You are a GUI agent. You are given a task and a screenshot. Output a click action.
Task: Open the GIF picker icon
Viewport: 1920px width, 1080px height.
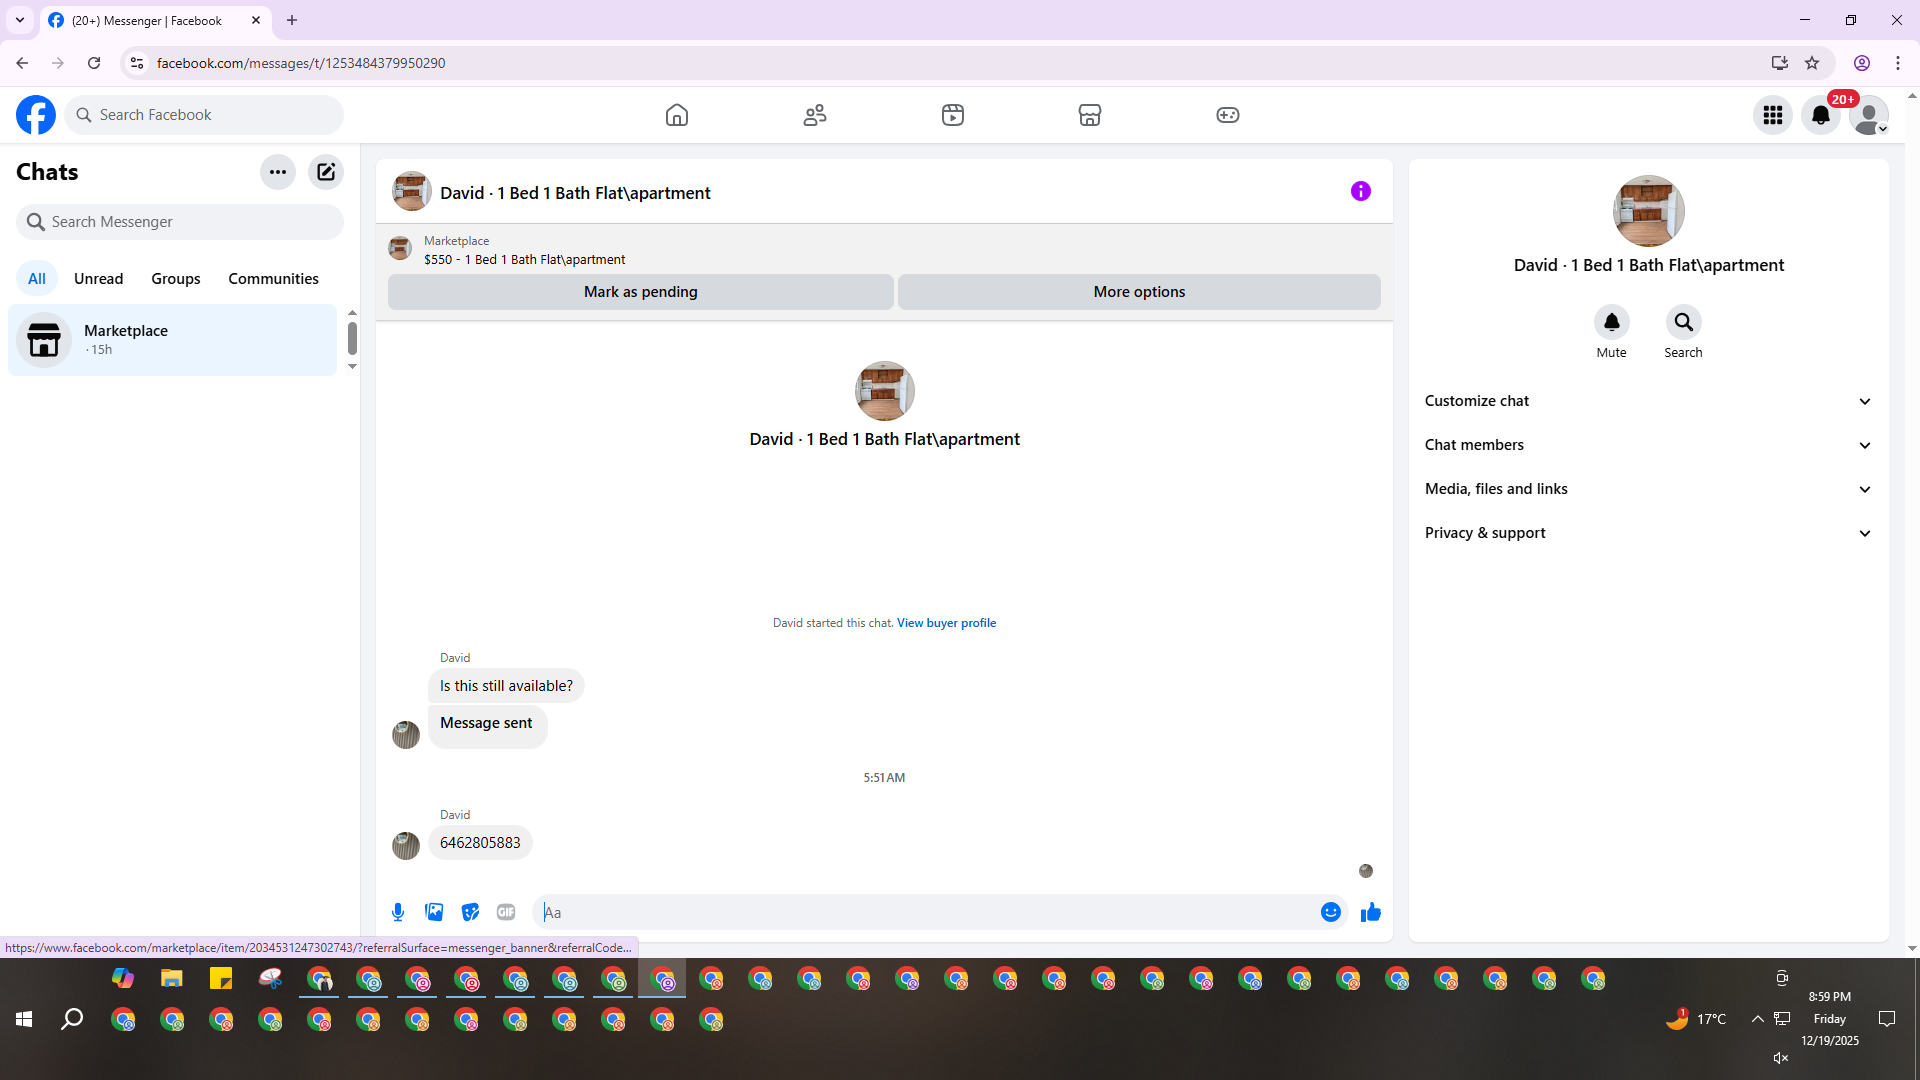pos(506,912)
